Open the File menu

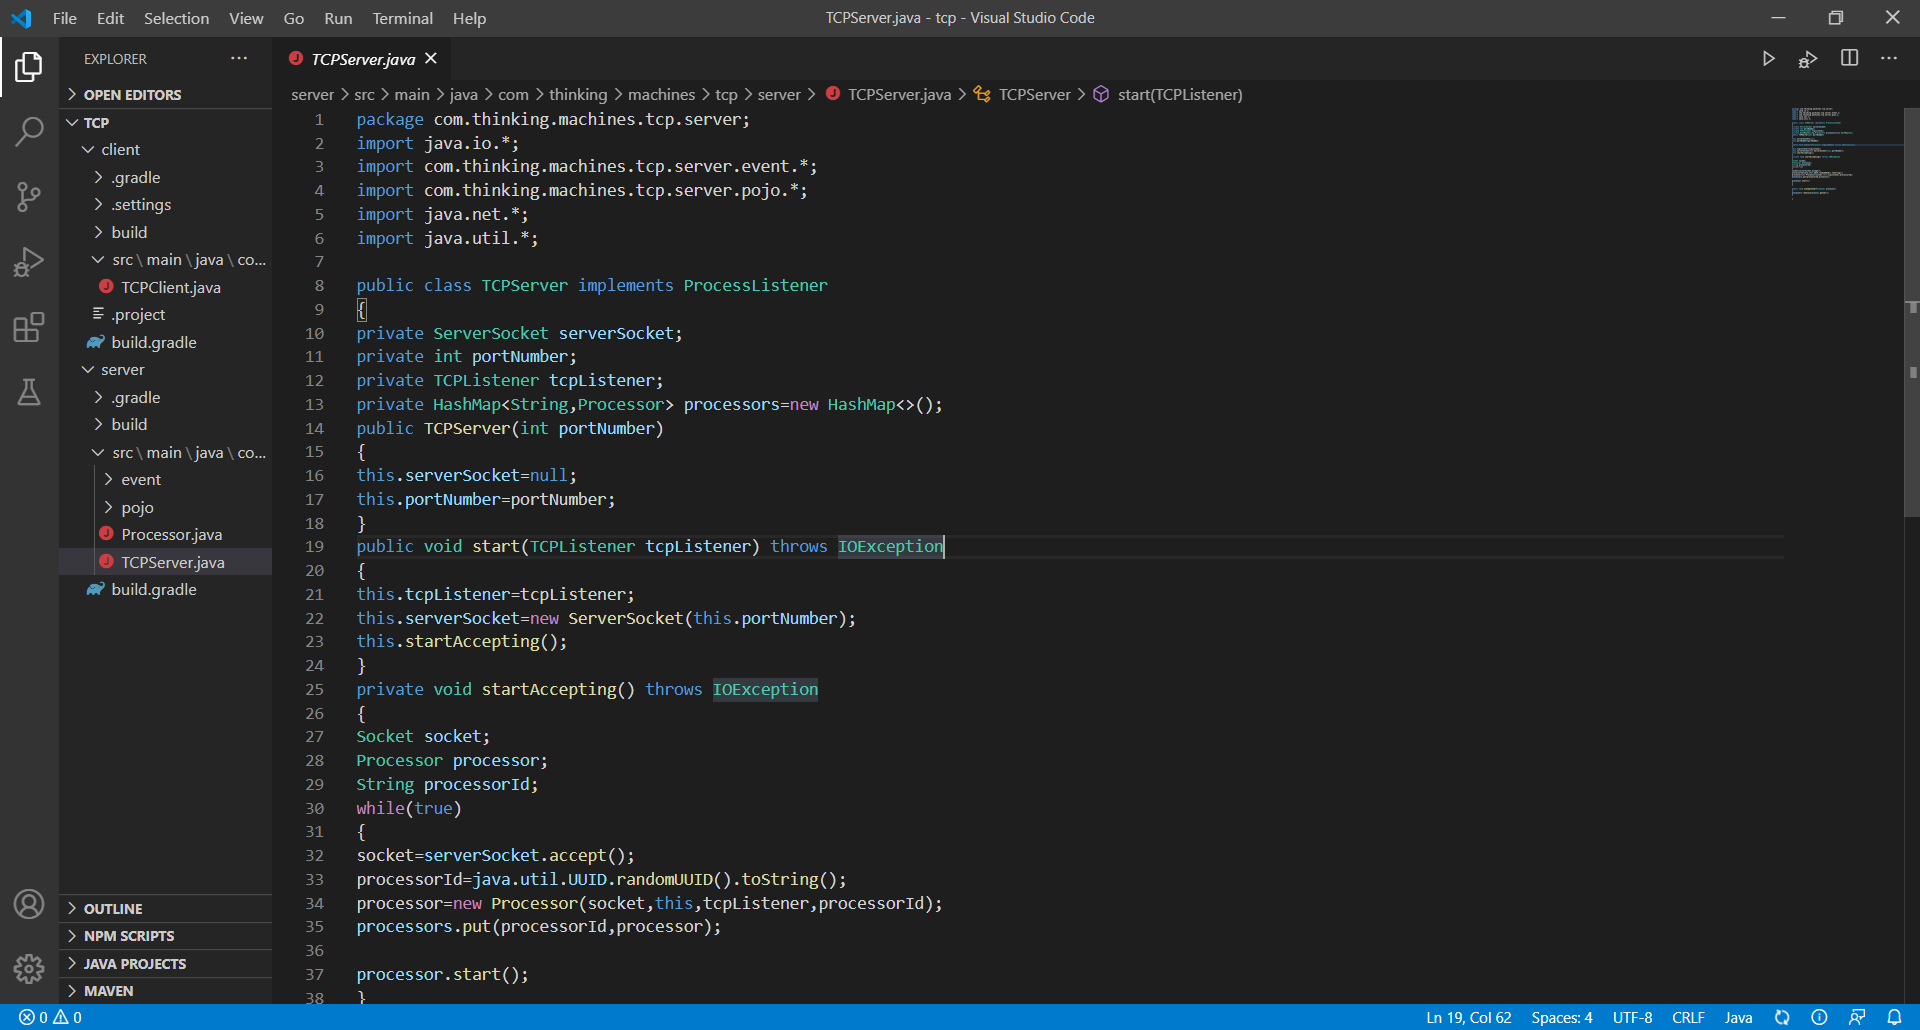click(64, 18)
